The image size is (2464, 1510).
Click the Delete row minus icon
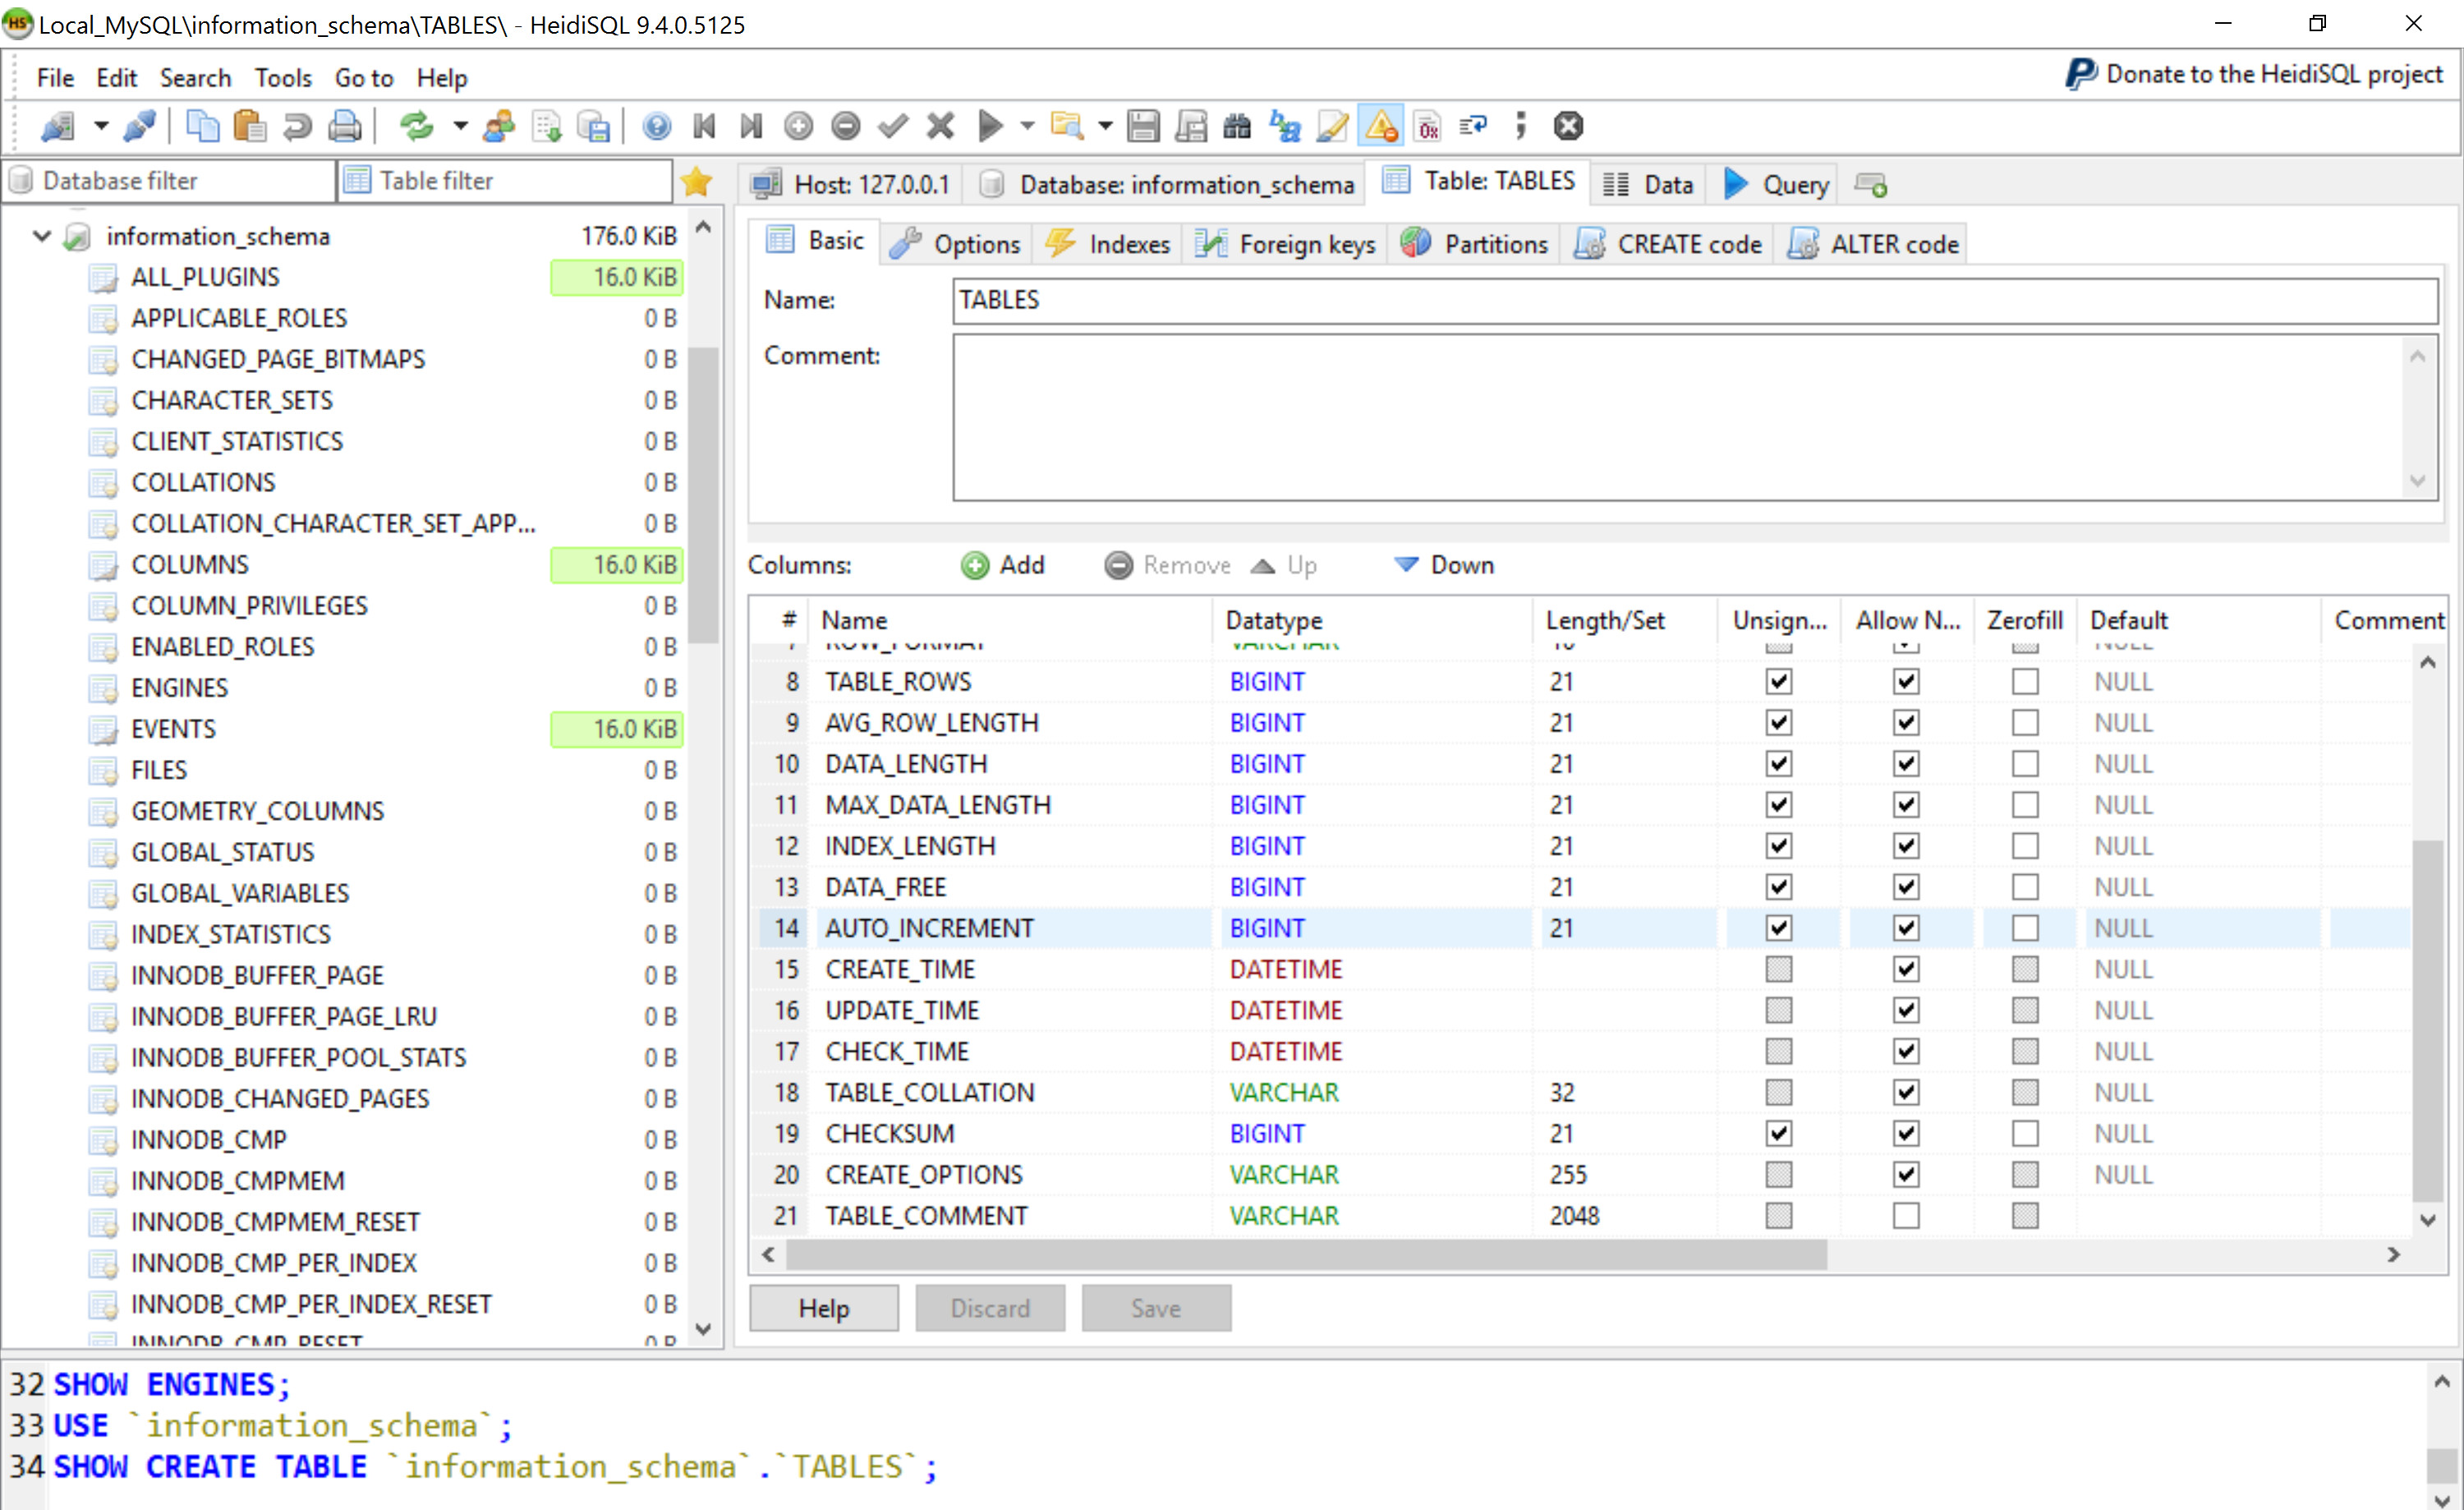(x=846, y=126)
